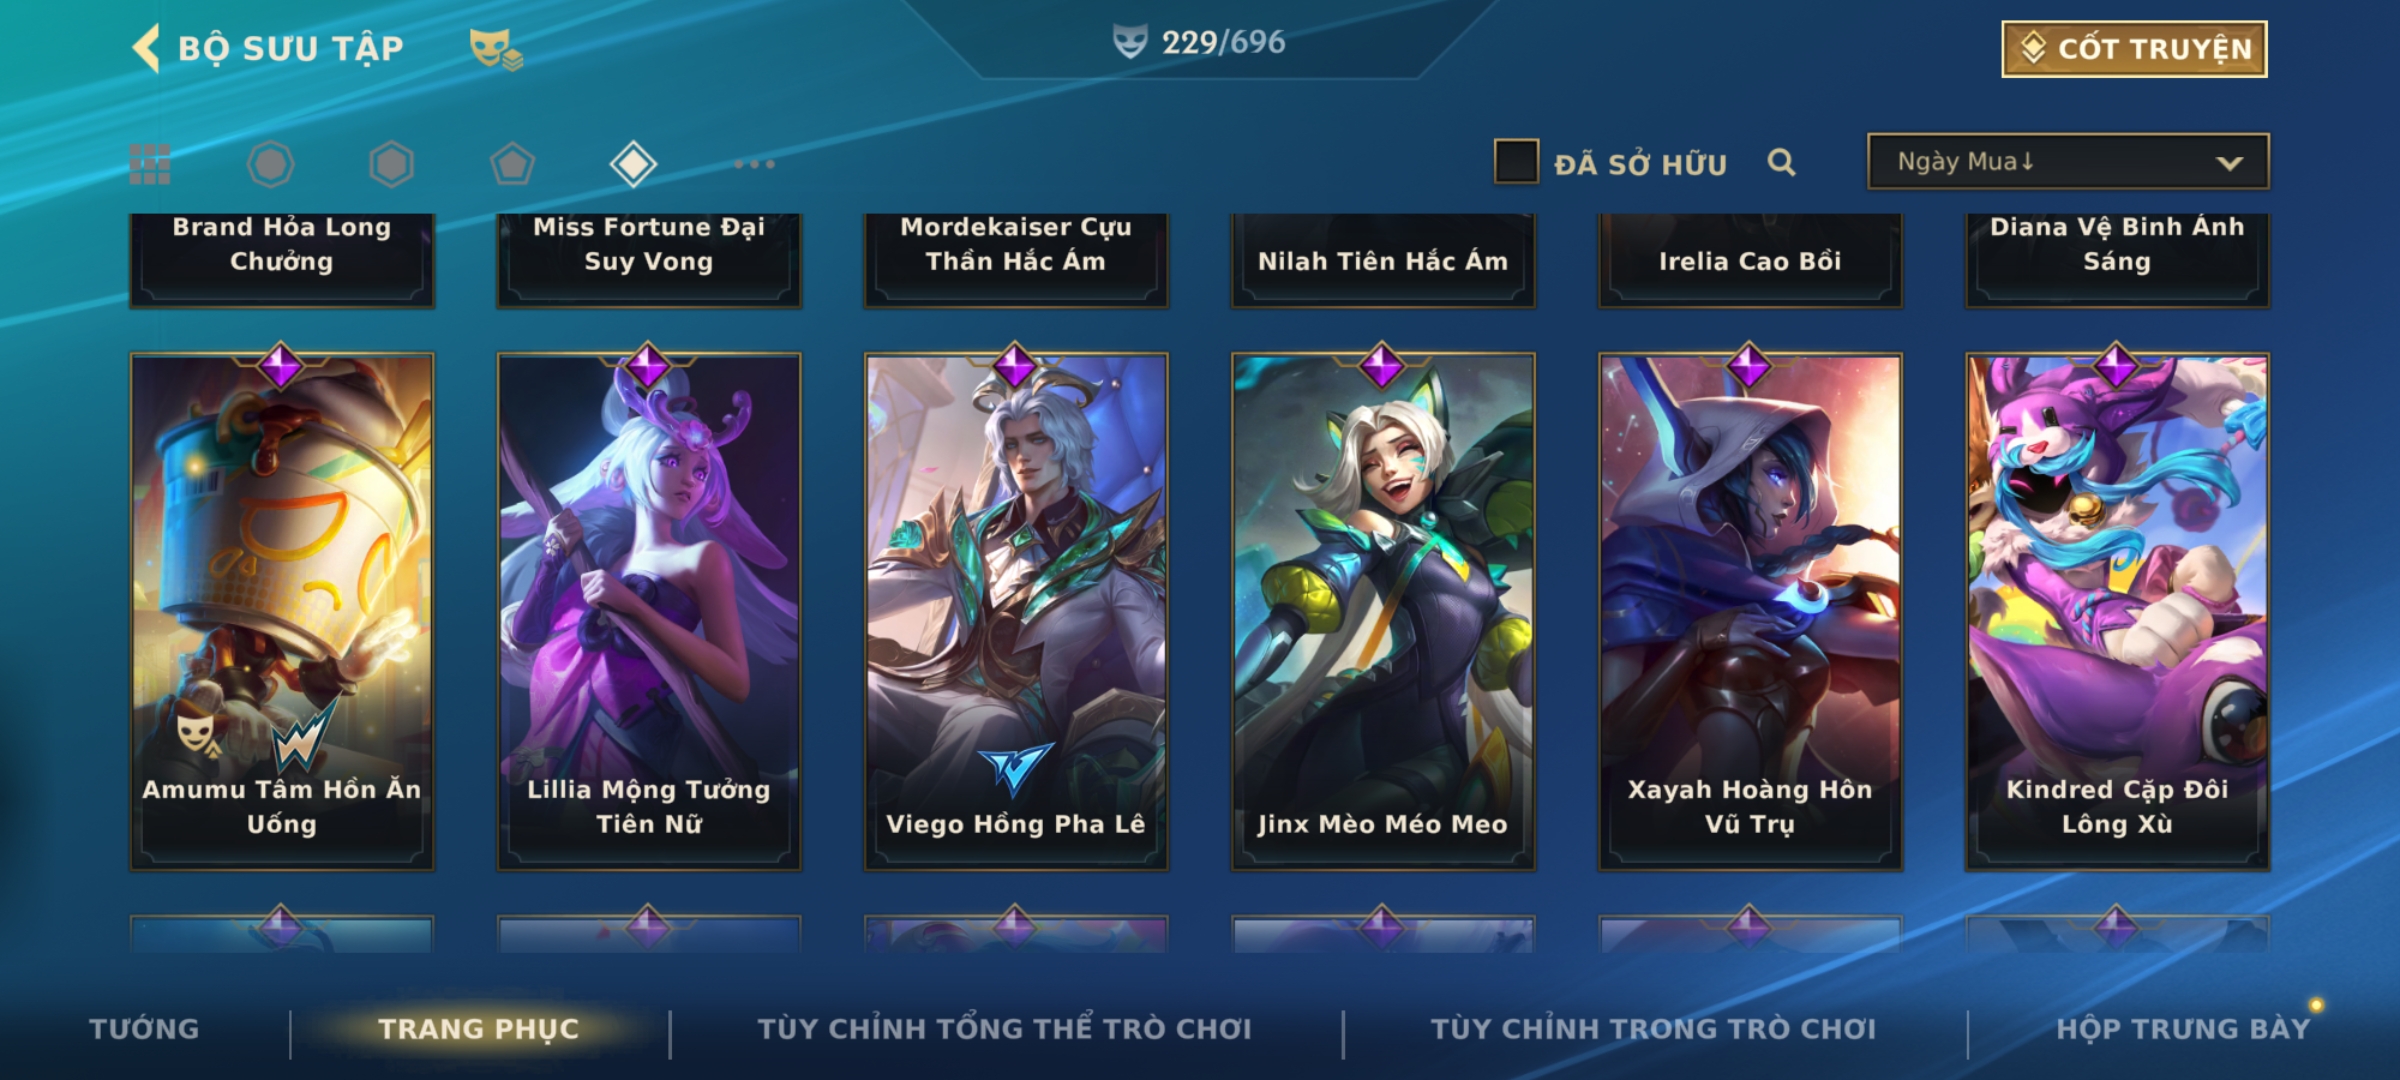The image size is (2400, 1080).
Task: Expand the Ngày Mua sort dropdown
Action: (2068, 161)
